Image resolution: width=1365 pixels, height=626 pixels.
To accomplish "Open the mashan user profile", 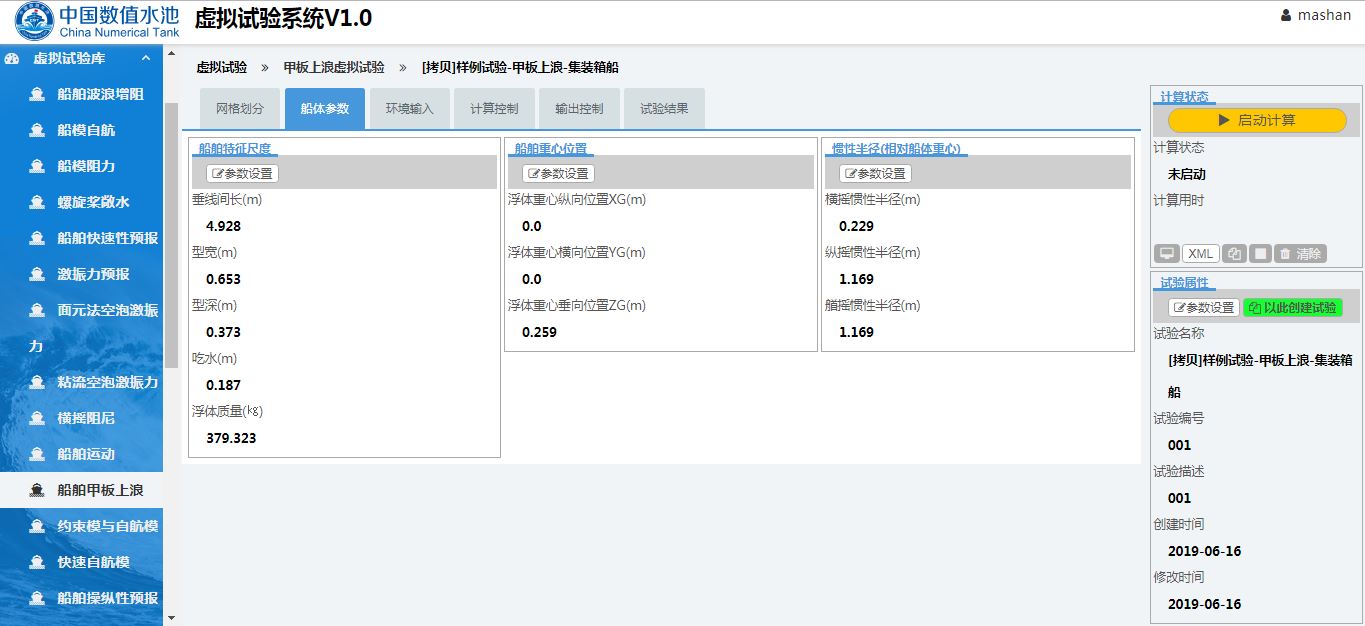I will (x=1315, y=15).
